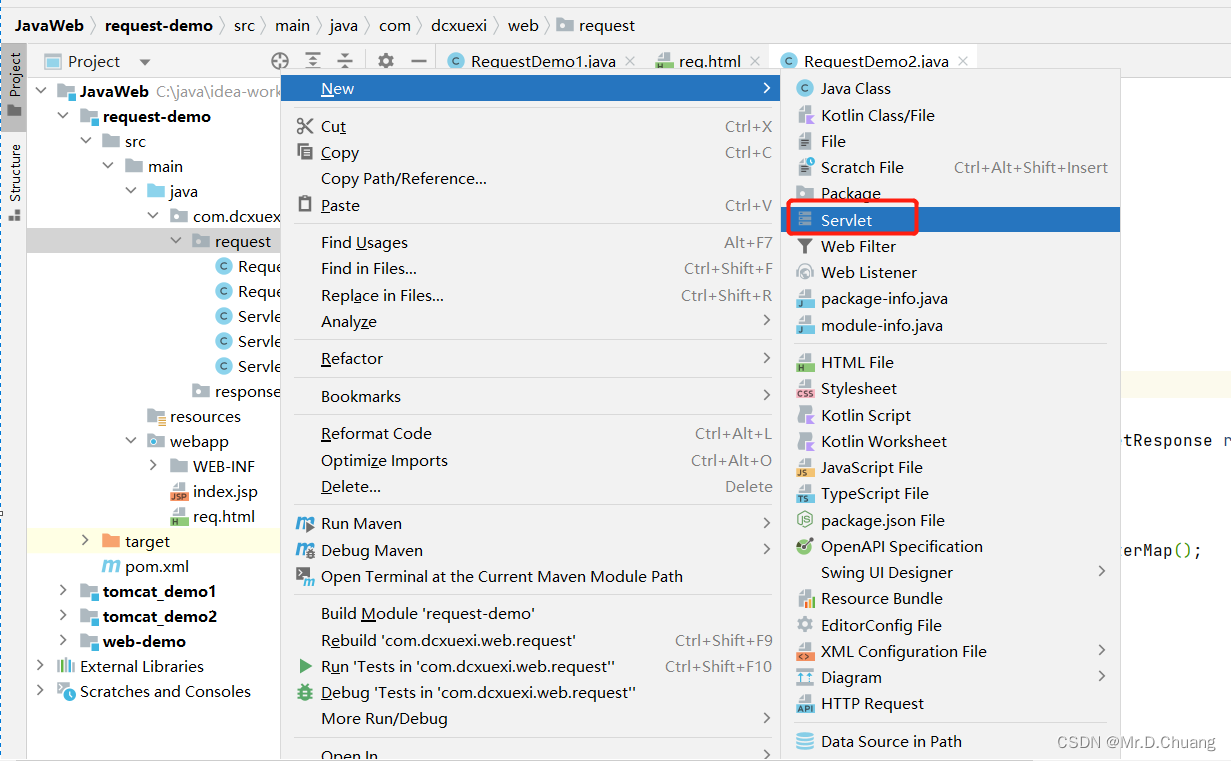Expand the External Libraries node
This screenshot has width=1231, height=761.
[40, 666]
